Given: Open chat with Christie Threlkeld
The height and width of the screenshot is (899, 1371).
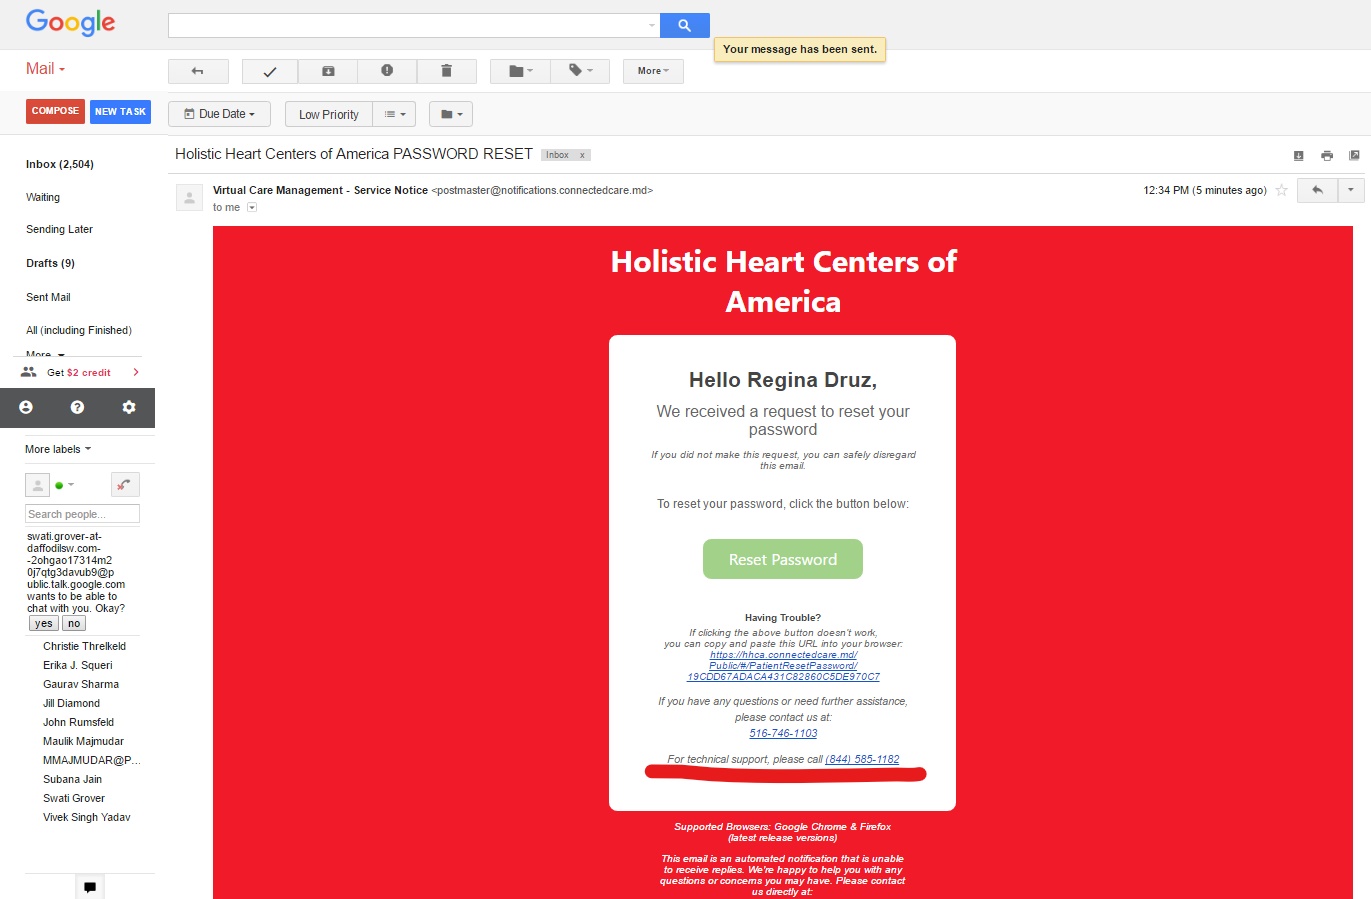Looking at the screenshot, I should (x=84, y=646).
